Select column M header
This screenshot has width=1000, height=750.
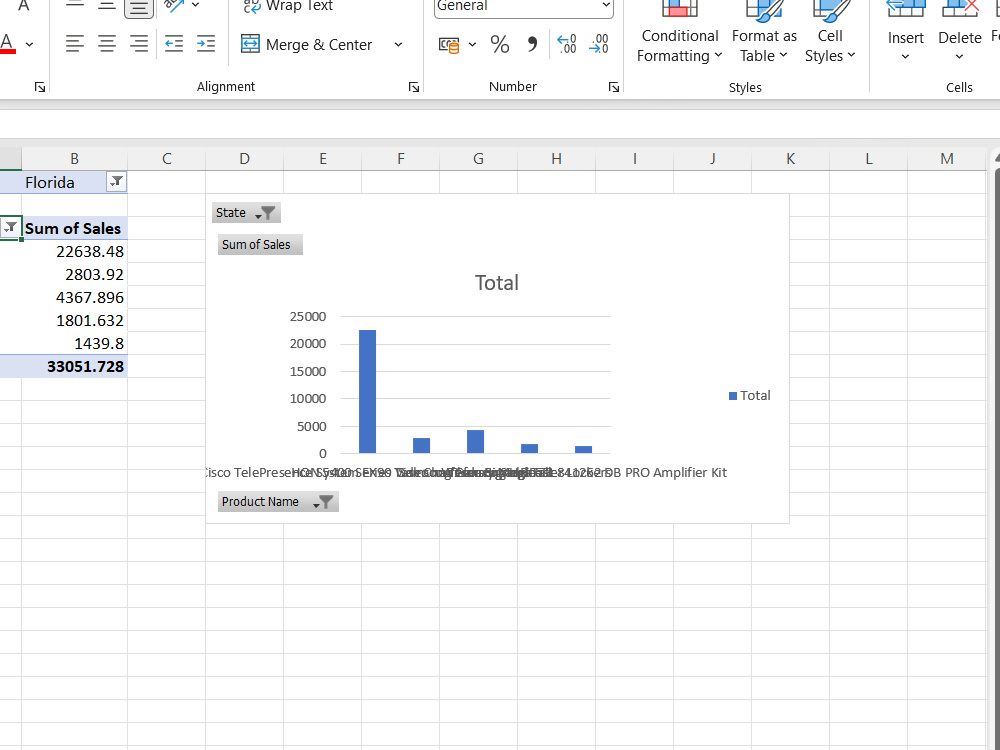[x=947, y=159]
